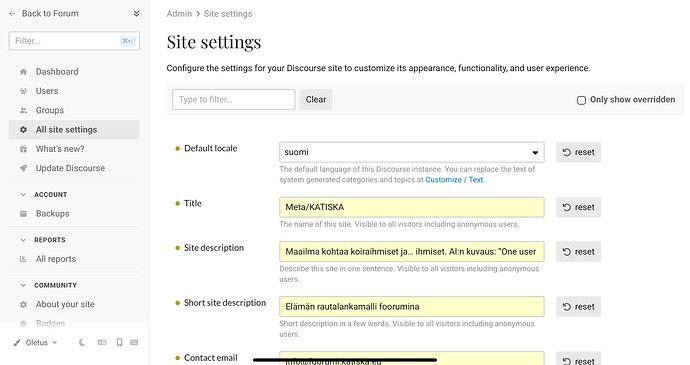The image size is (690, 365).
Task: Click the Users people icon in sidebar
Action: point(23,91)
